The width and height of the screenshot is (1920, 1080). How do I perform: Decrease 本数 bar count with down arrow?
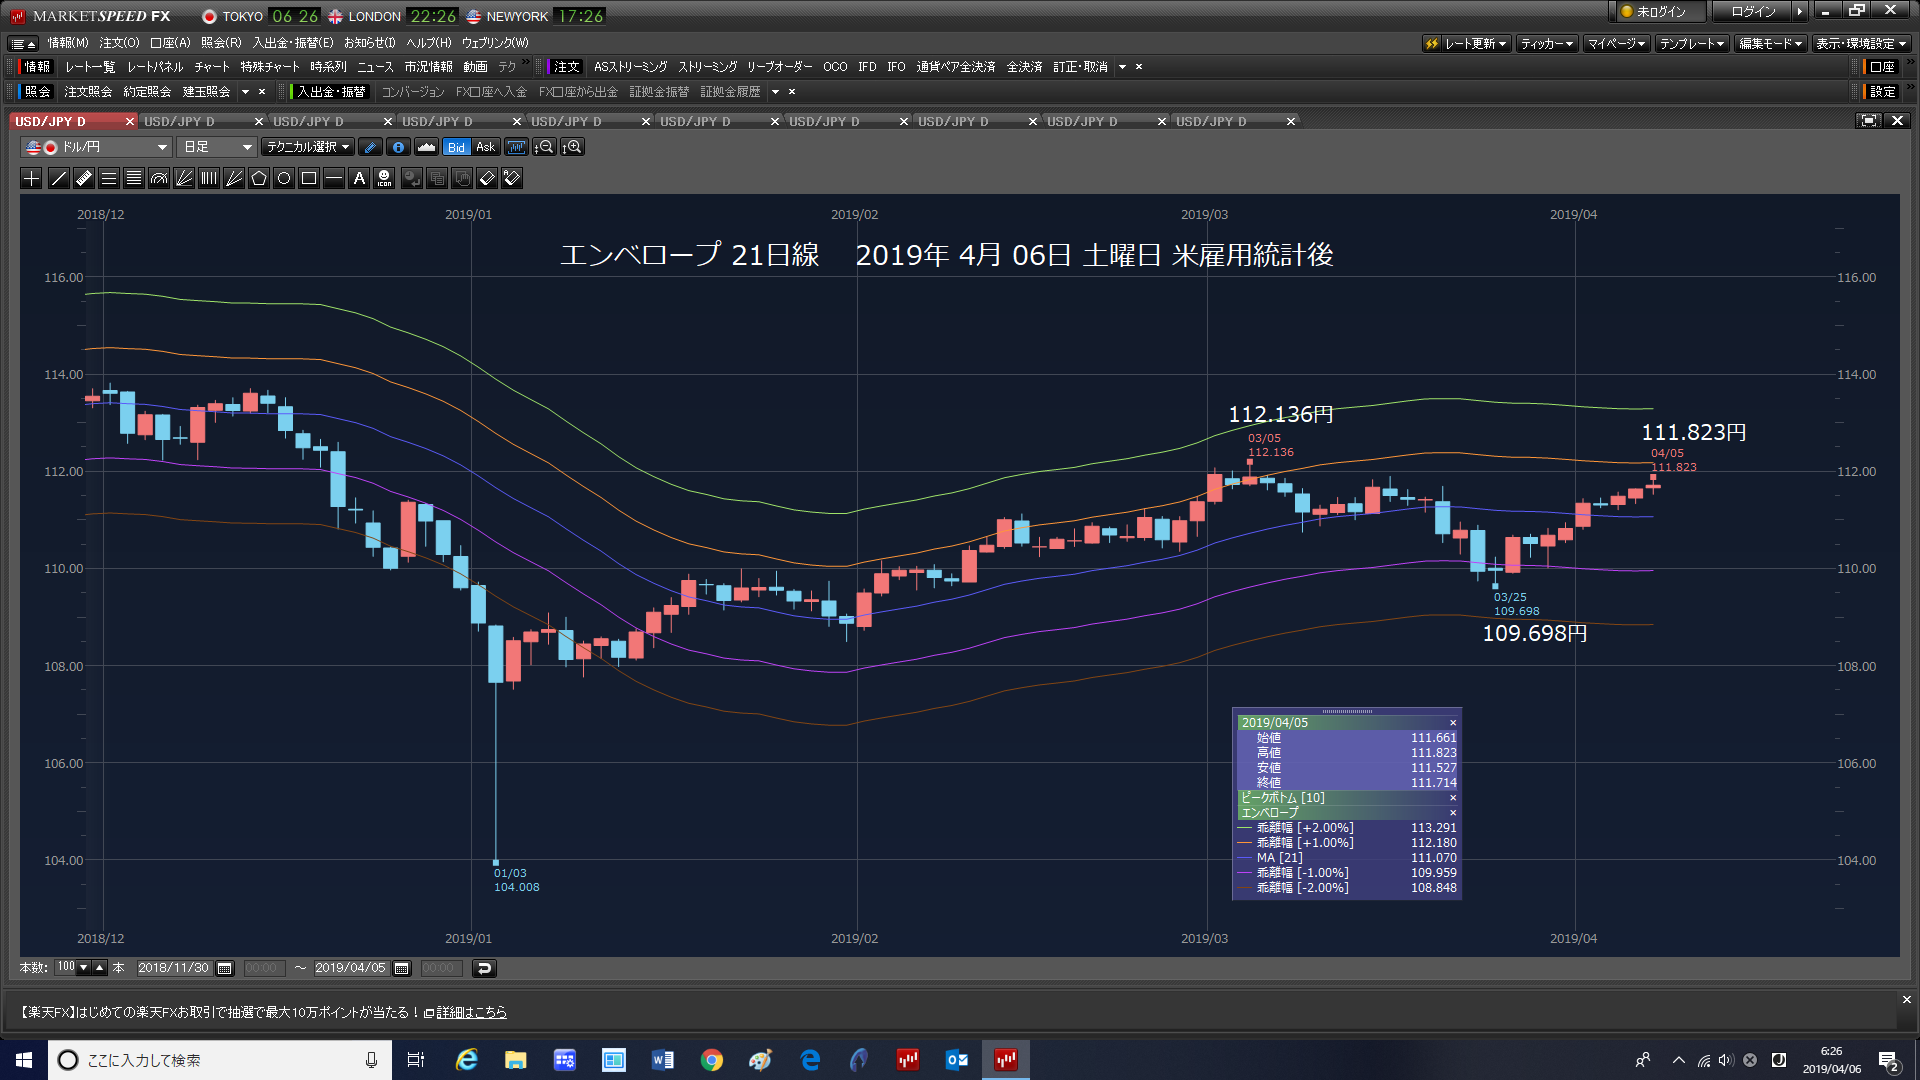(x=84, y=968)
